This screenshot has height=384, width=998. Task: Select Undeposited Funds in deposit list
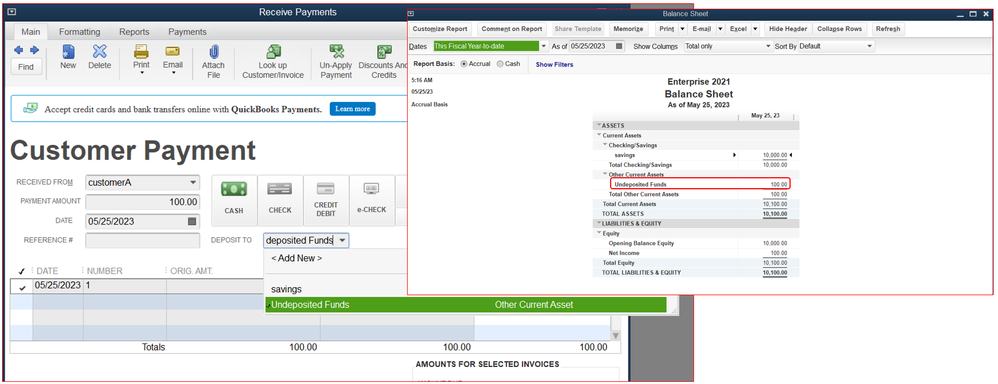pyautogui.click(x=466, y=305)
